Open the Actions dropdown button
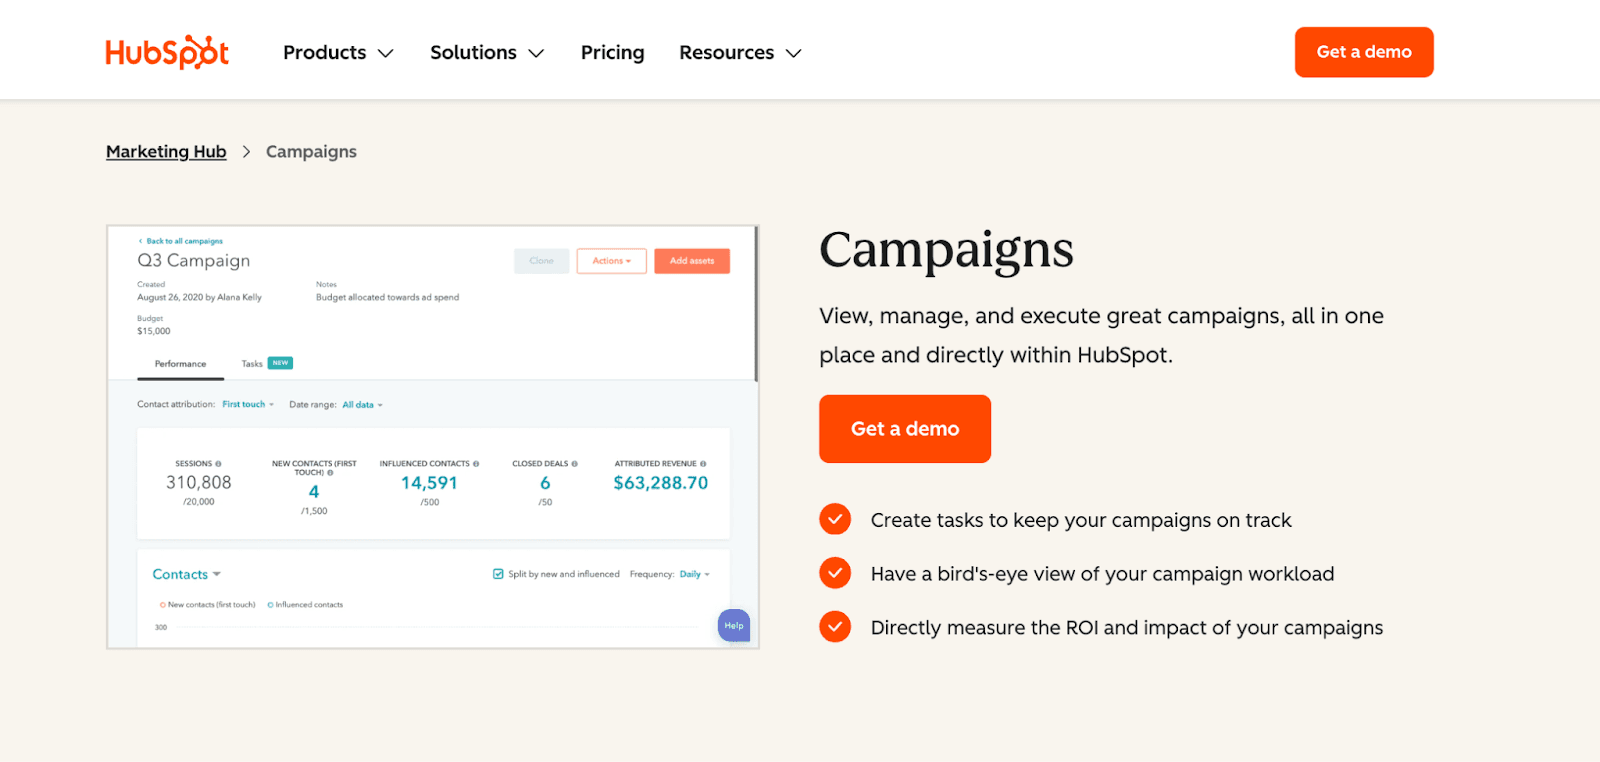 pyautogui.click(x=611, y=261)
